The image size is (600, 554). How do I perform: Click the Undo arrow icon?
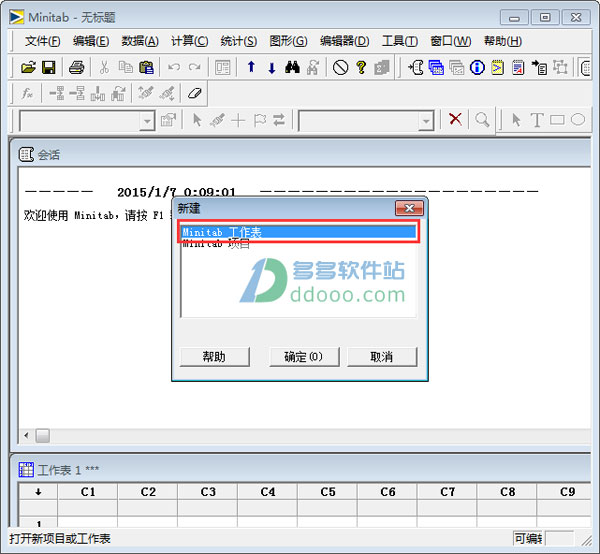pos(174,67)
